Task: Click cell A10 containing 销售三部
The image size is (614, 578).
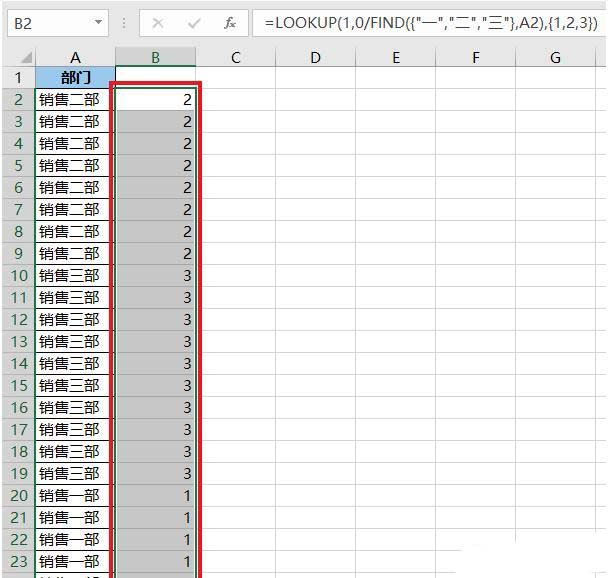Action: tap(75, 275)
